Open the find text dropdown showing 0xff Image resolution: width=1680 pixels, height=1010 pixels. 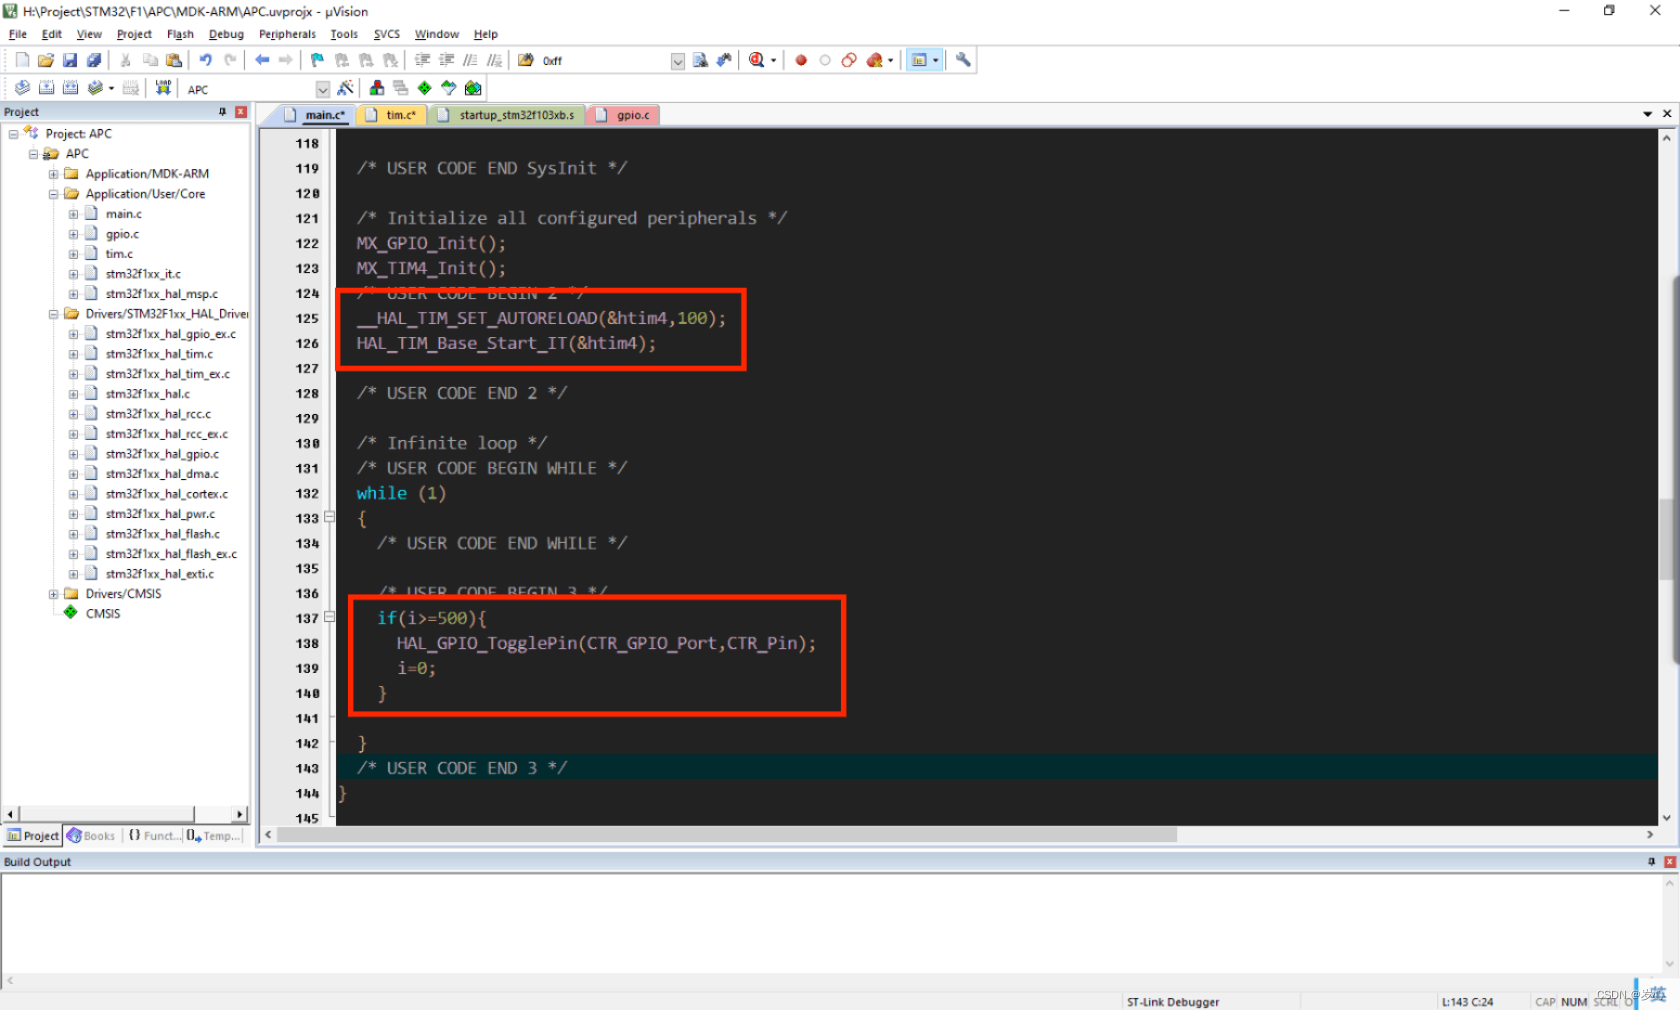[677, 61]
